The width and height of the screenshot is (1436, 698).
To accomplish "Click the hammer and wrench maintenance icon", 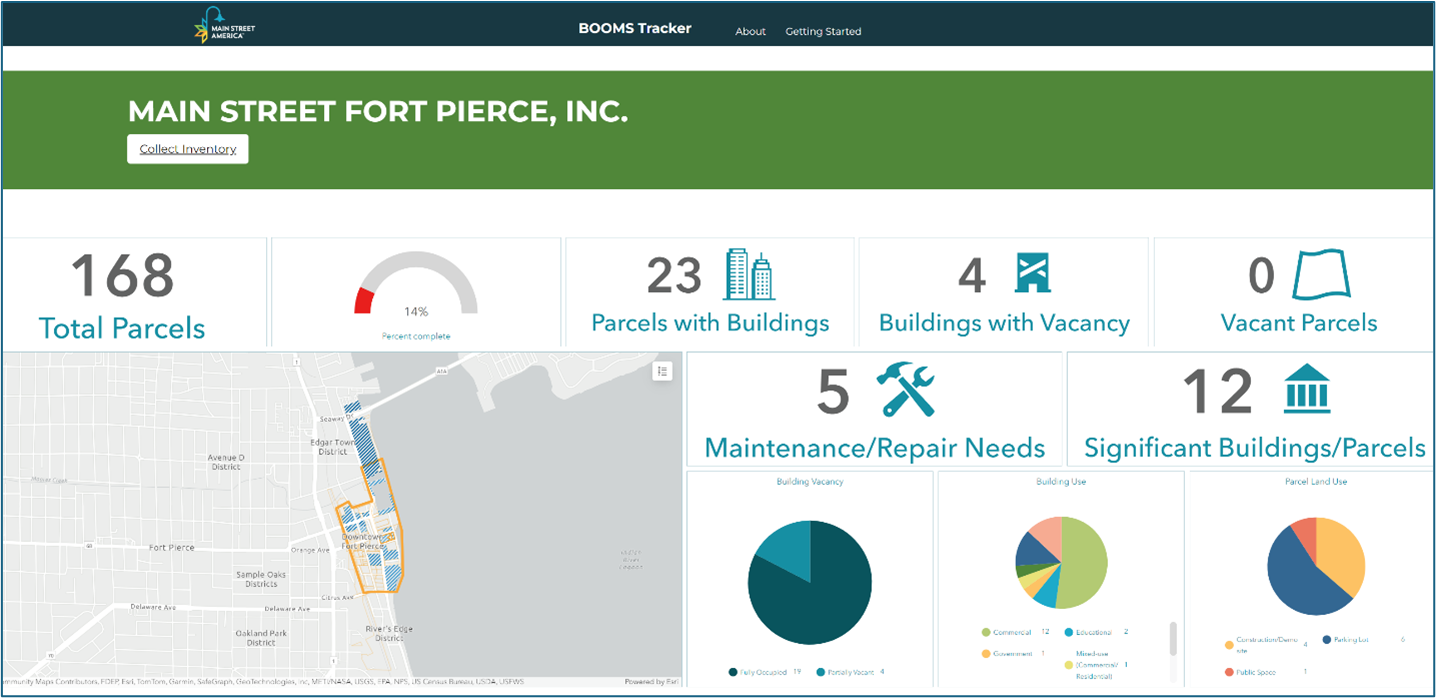I will point(905,389).
